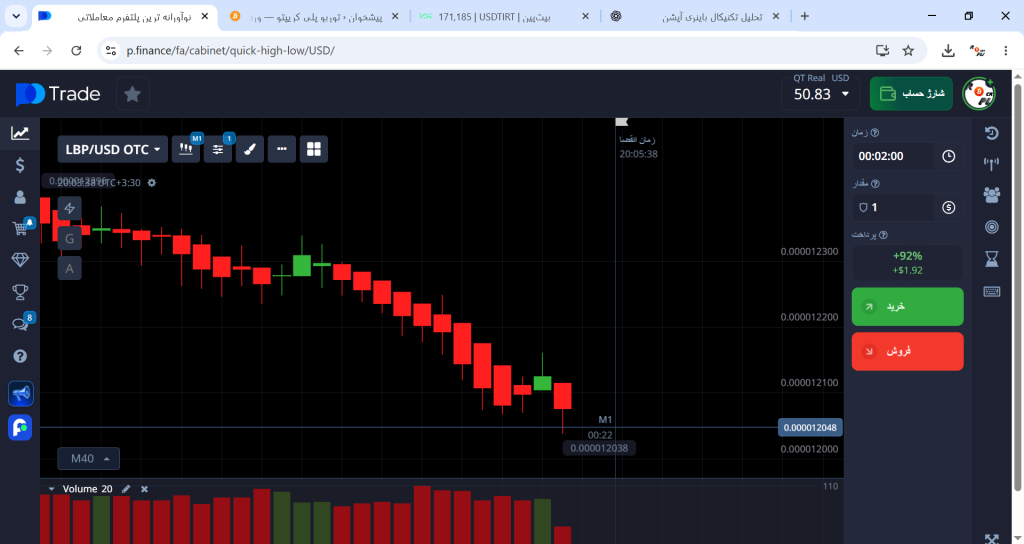
Task: Open the dollar finance section in sidebar
Action: (x=20, y=165)
